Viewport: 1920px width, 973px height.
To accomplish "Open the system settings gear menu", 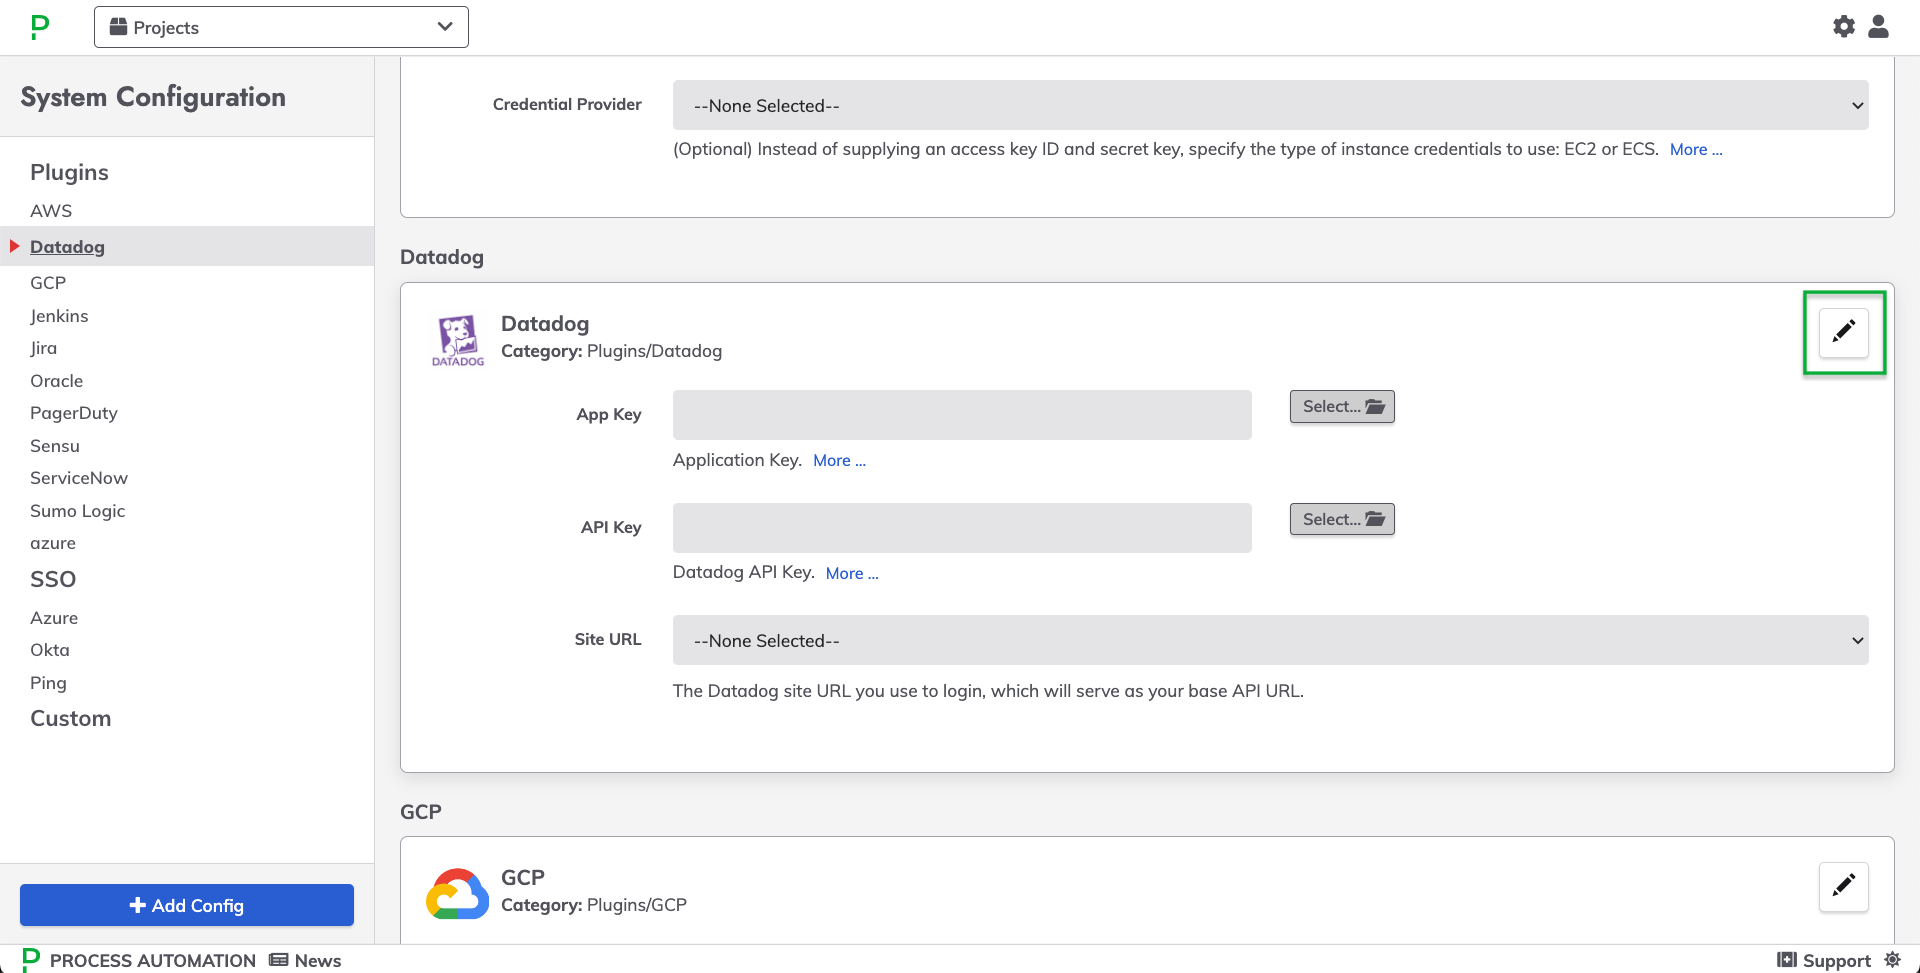I will click(1844, 27).
